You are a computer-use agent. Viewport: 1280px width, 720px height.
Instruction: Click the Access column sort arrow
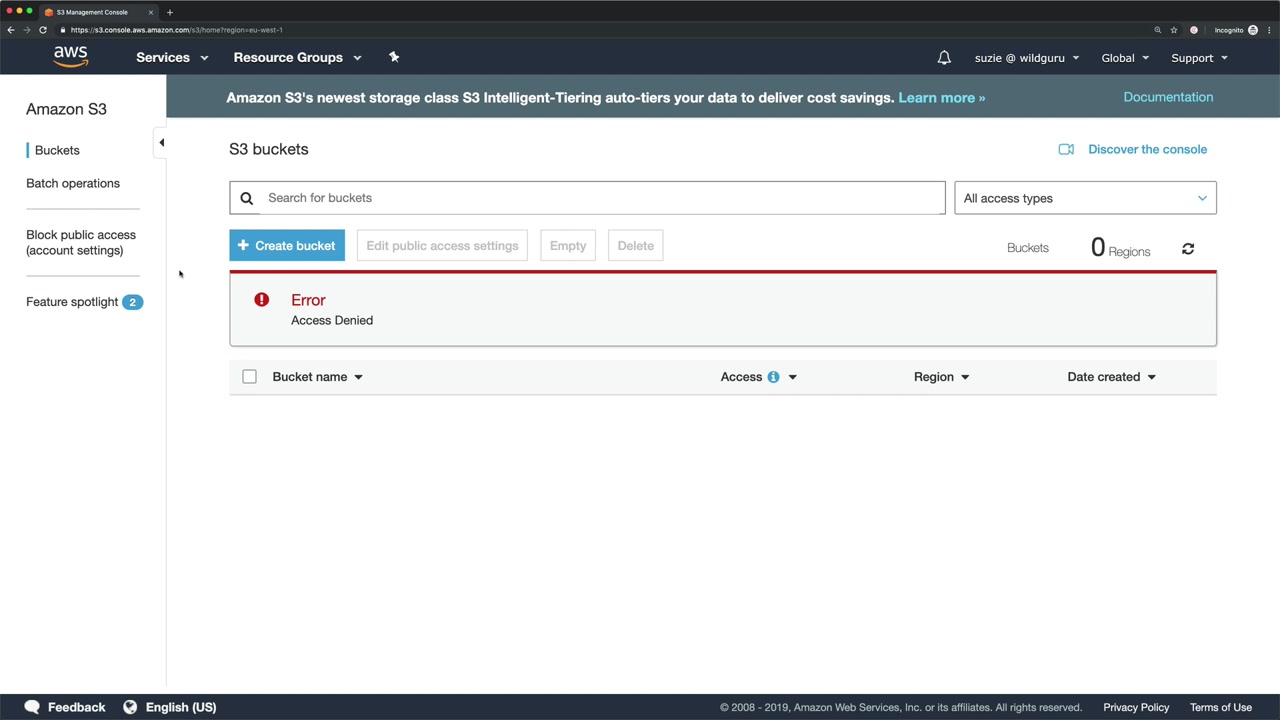[792, 377]
